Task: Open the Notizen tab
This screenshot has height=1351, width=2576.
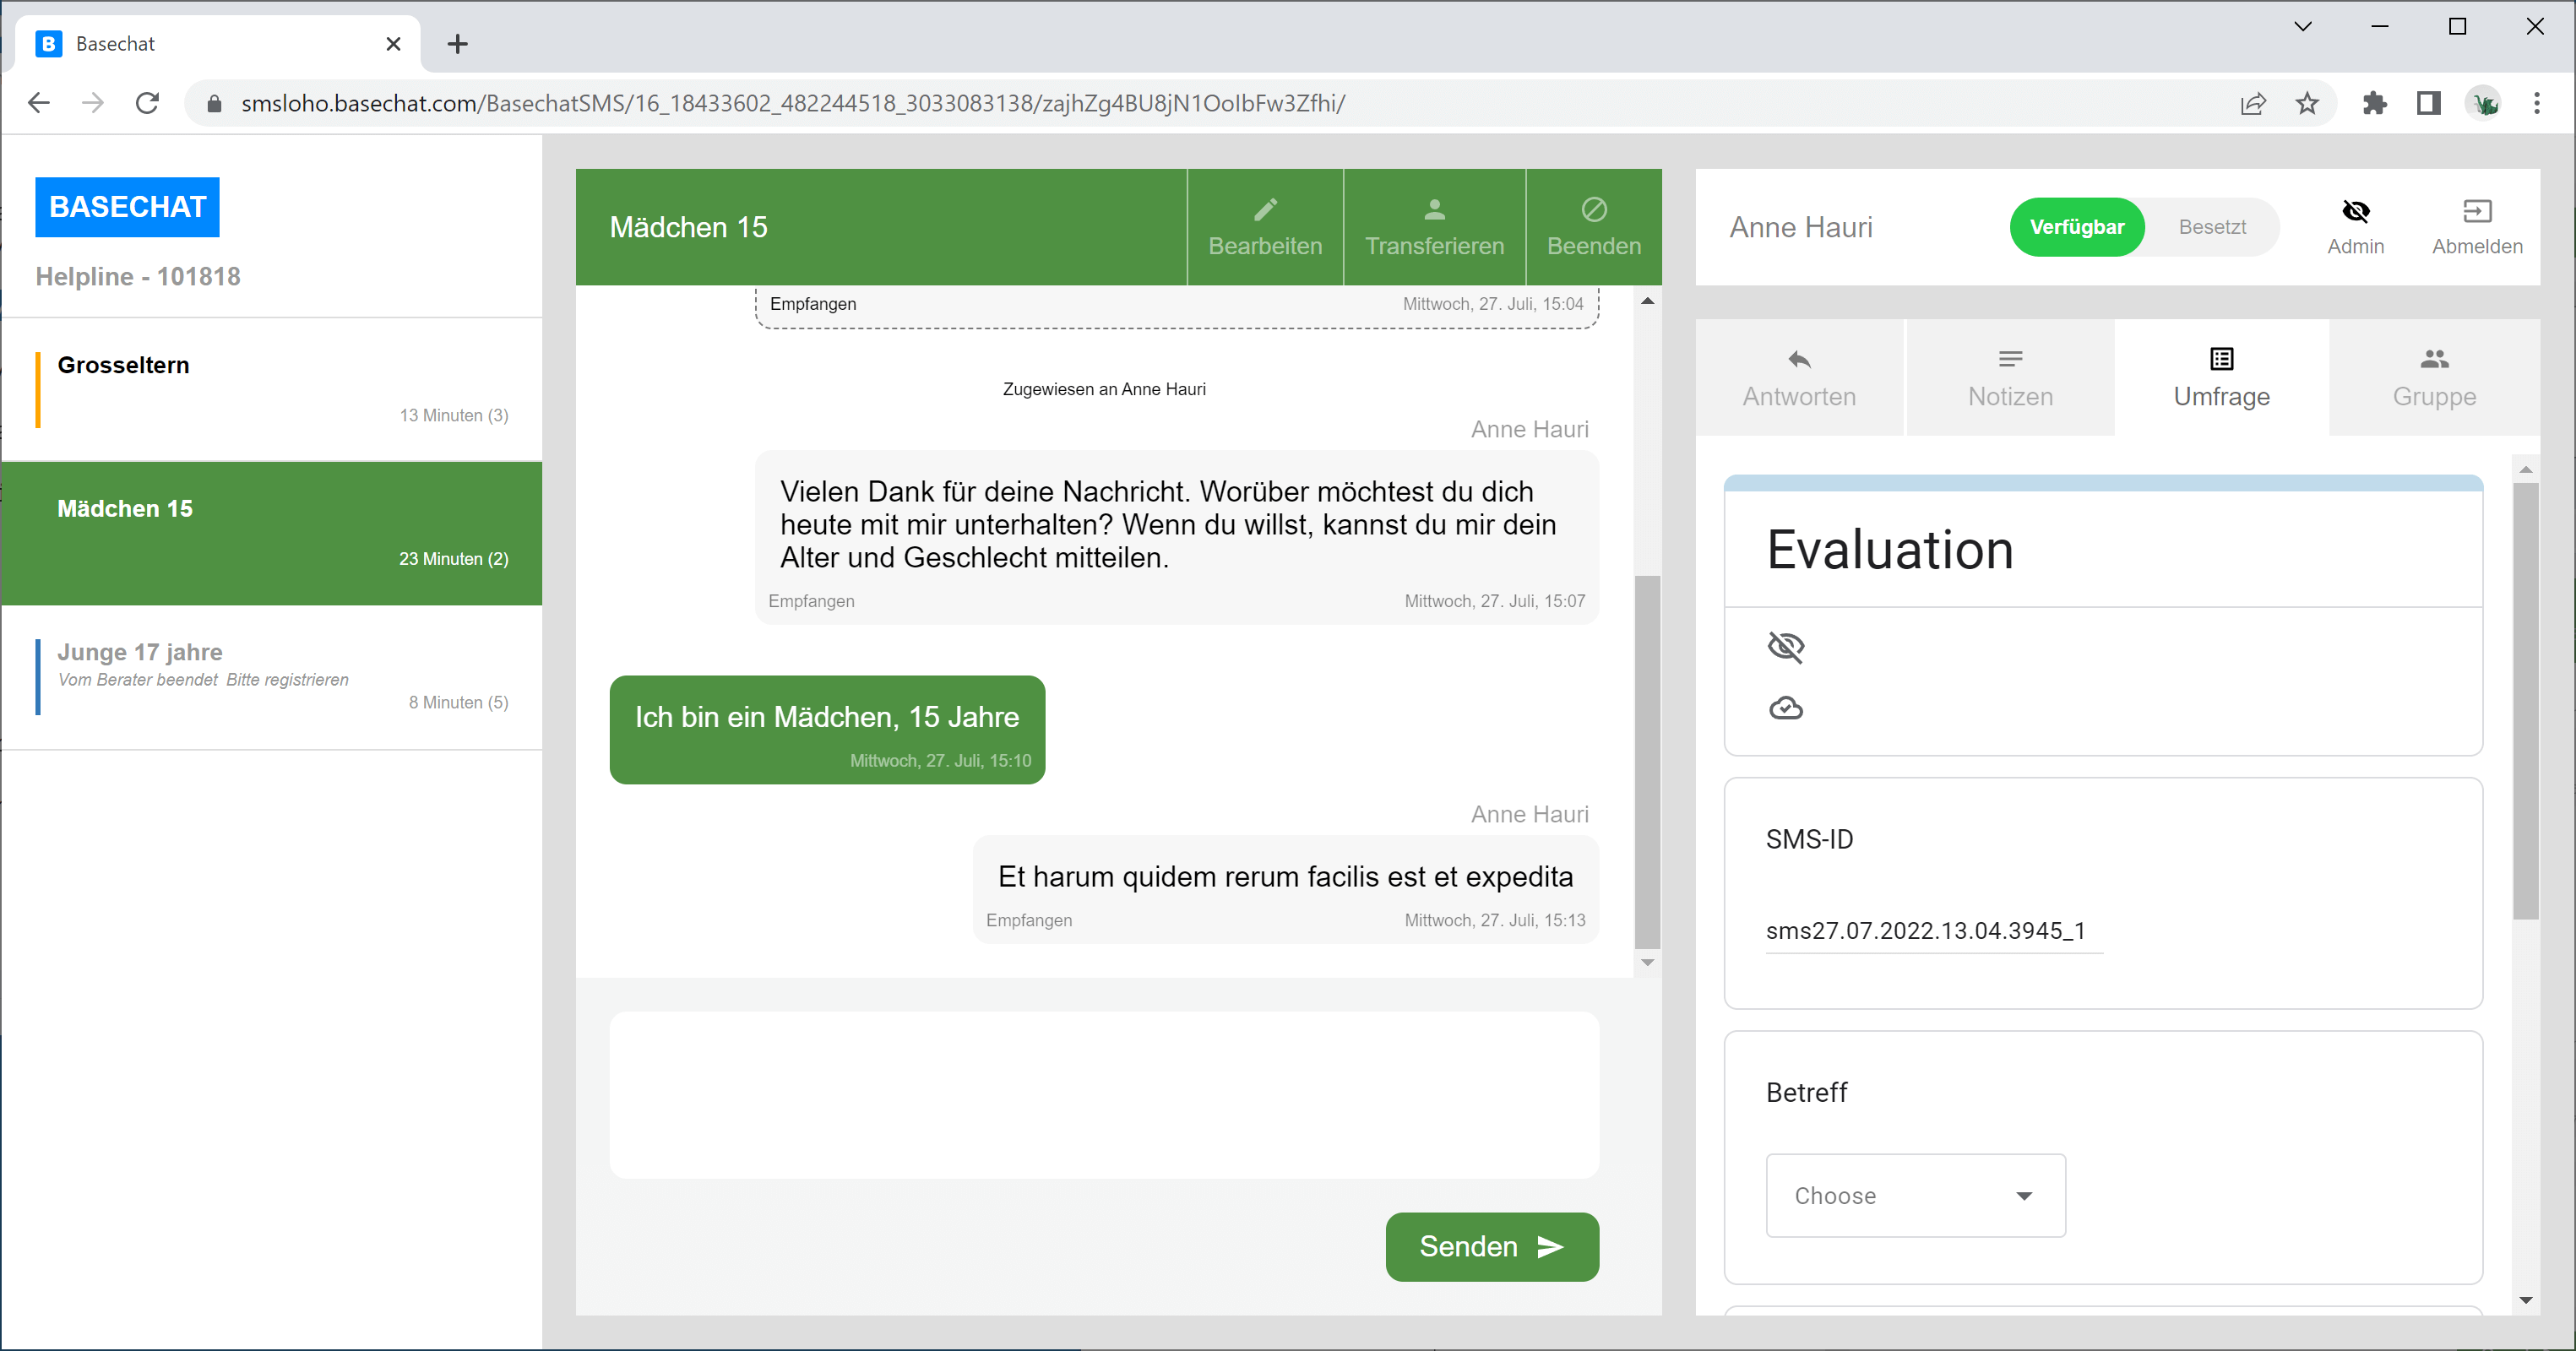Action: (2009, 378)
